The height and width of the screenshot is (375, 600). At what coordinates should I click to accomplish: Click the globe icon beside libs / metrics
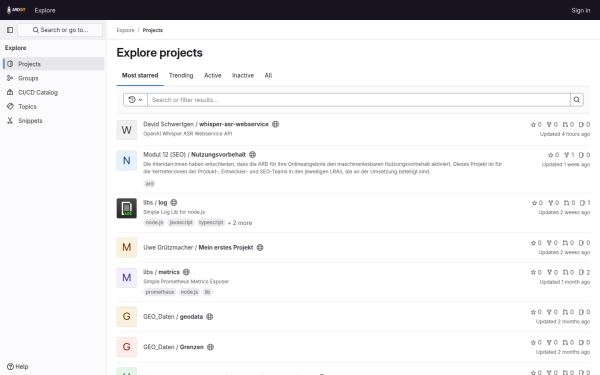(186, 272)
